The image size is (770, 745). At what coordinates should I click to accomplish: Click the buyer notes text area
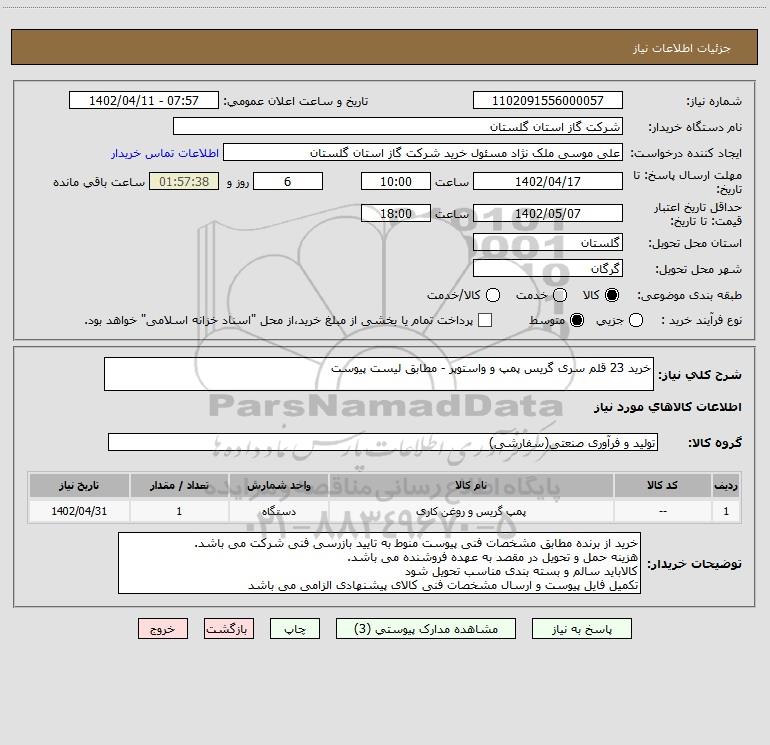pos(379,563)
